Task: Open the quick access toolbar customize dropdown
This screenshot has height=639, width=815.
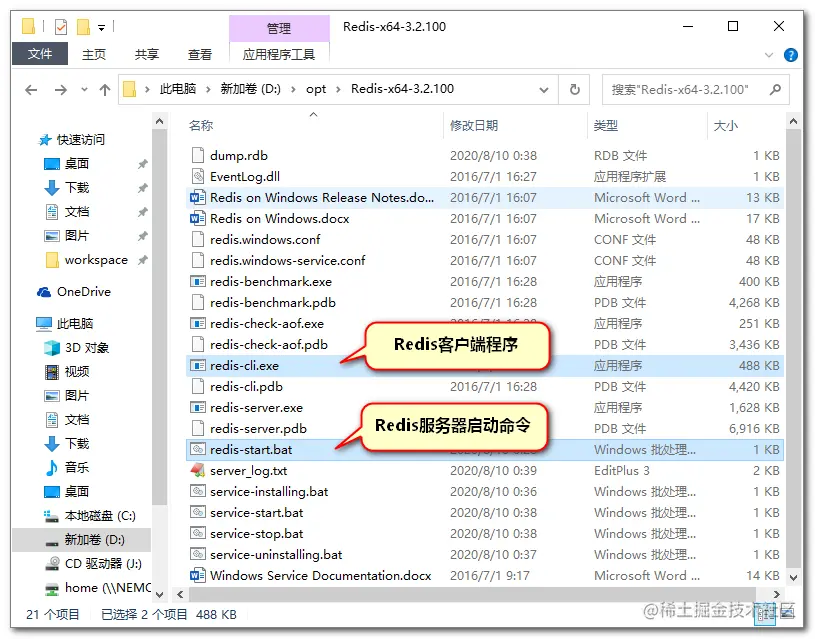Action: [x=101, y=27]
